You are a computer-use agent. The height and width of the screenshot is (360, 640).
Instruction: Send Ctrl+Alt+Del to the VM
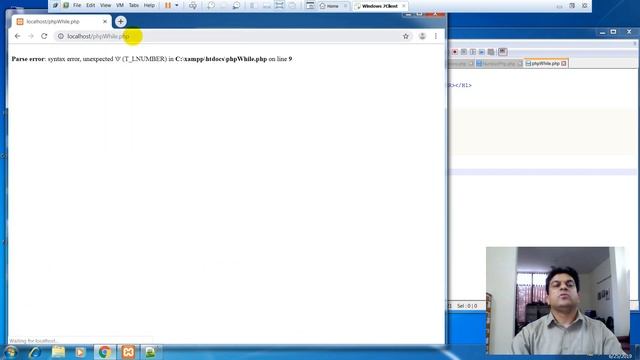coord(193,5)
